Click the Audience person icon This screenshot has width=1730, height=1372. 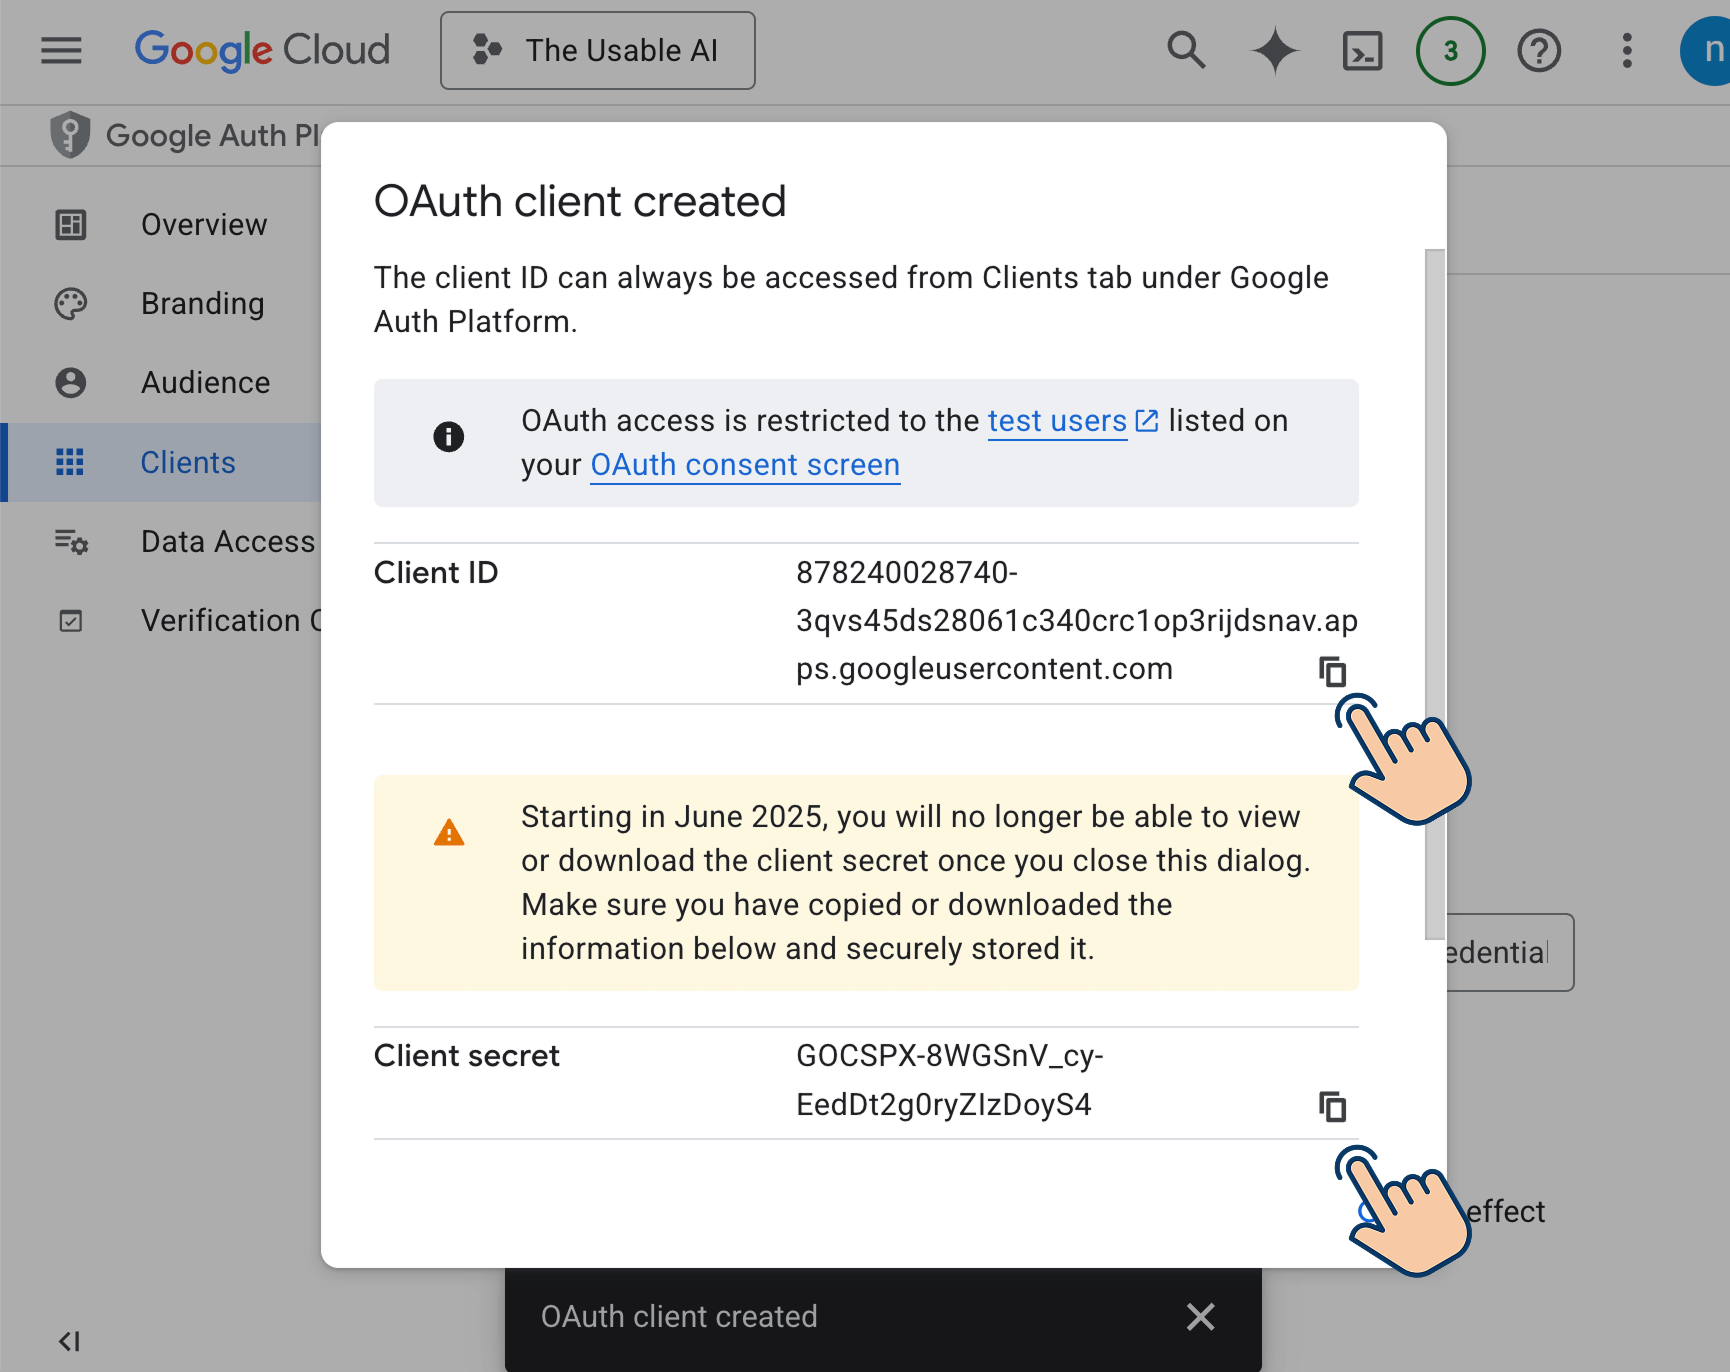coord(70,382)
